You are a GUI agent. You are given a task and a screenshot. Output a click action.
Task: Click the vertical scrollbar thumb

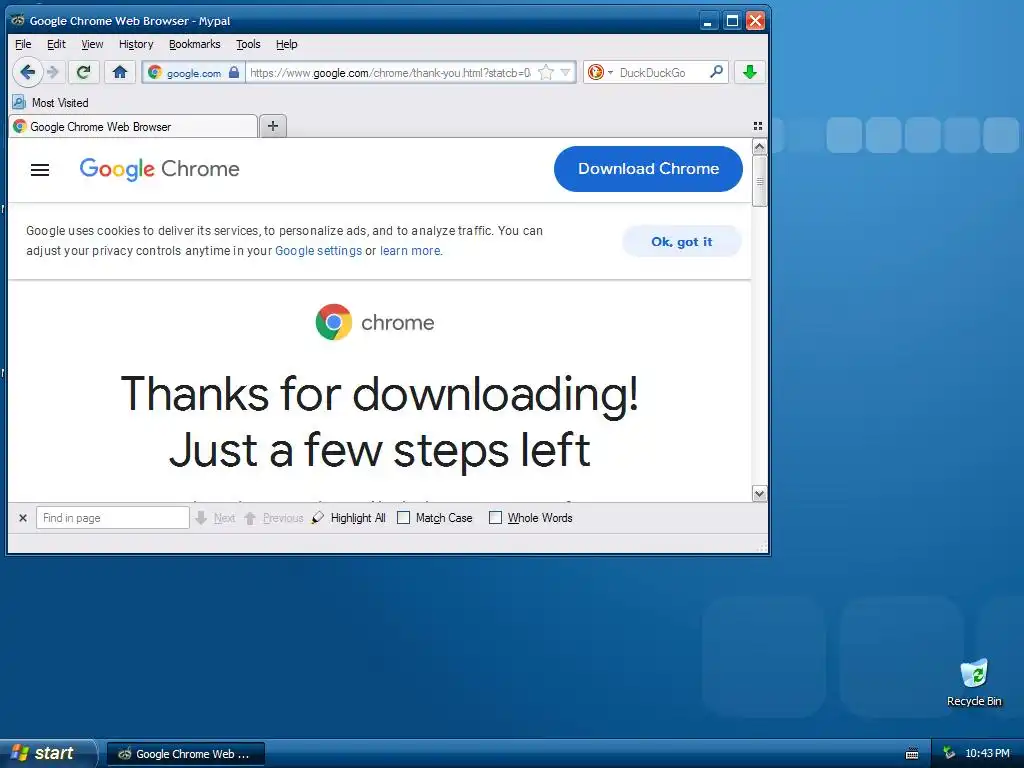click(x=759, y=181)
